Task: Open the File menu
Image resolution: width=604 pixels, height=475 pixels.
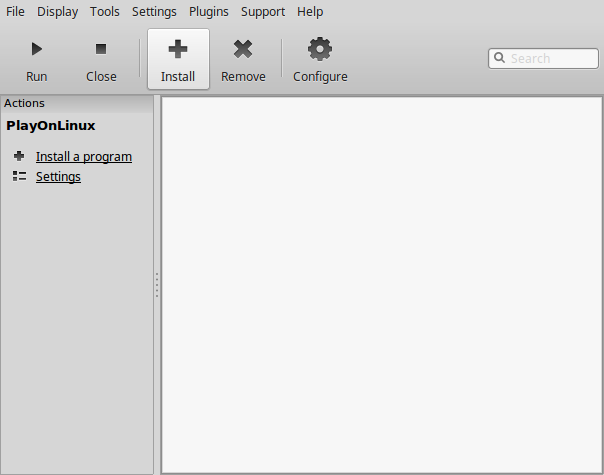Action: coord(15,12)
